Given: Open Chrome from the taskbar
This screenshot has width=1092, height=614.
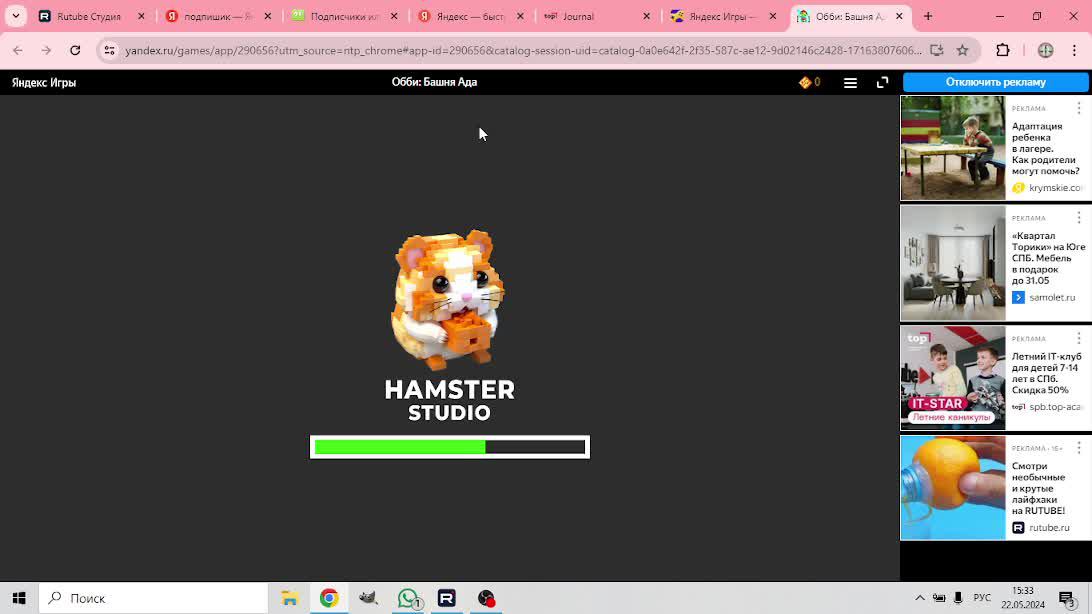Looking at the screenshot, I should [x=329, y=598].
